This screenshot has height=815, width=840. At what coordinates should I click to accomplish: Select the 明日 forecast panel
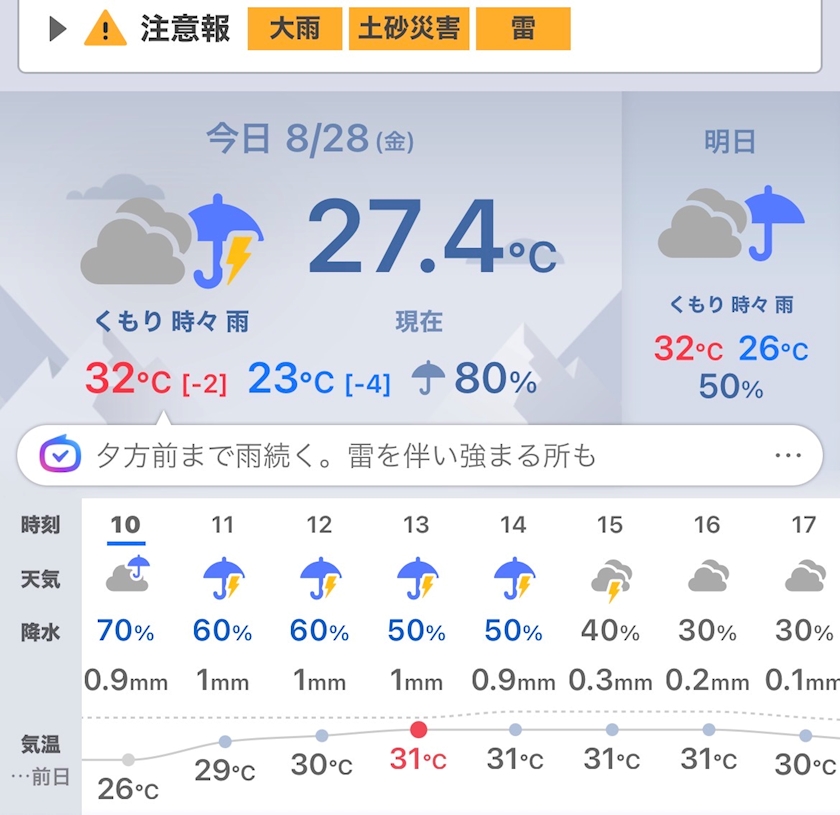click(731, 257)
